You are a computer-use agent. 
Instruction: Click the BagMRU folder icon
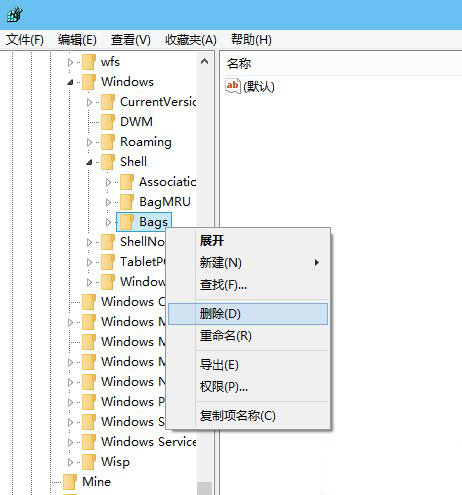(127, 202)
